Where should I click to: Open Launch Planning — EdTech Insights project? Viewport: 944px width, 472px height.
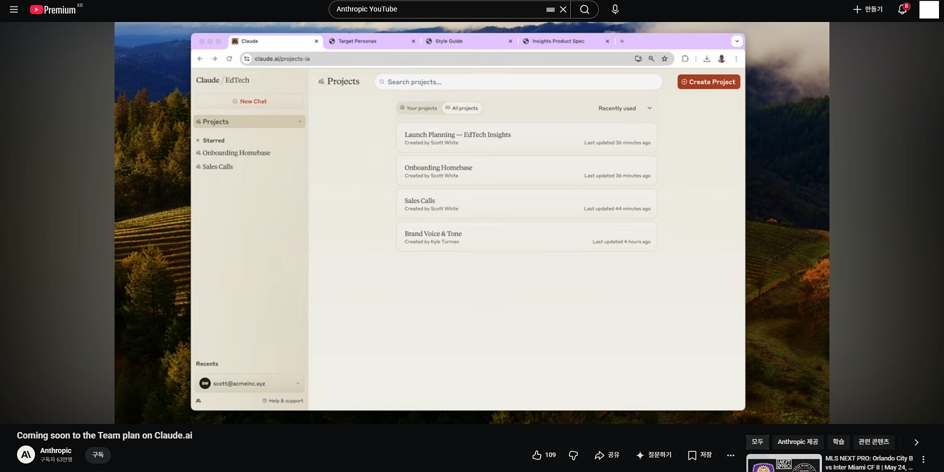[x=526, y=138]
